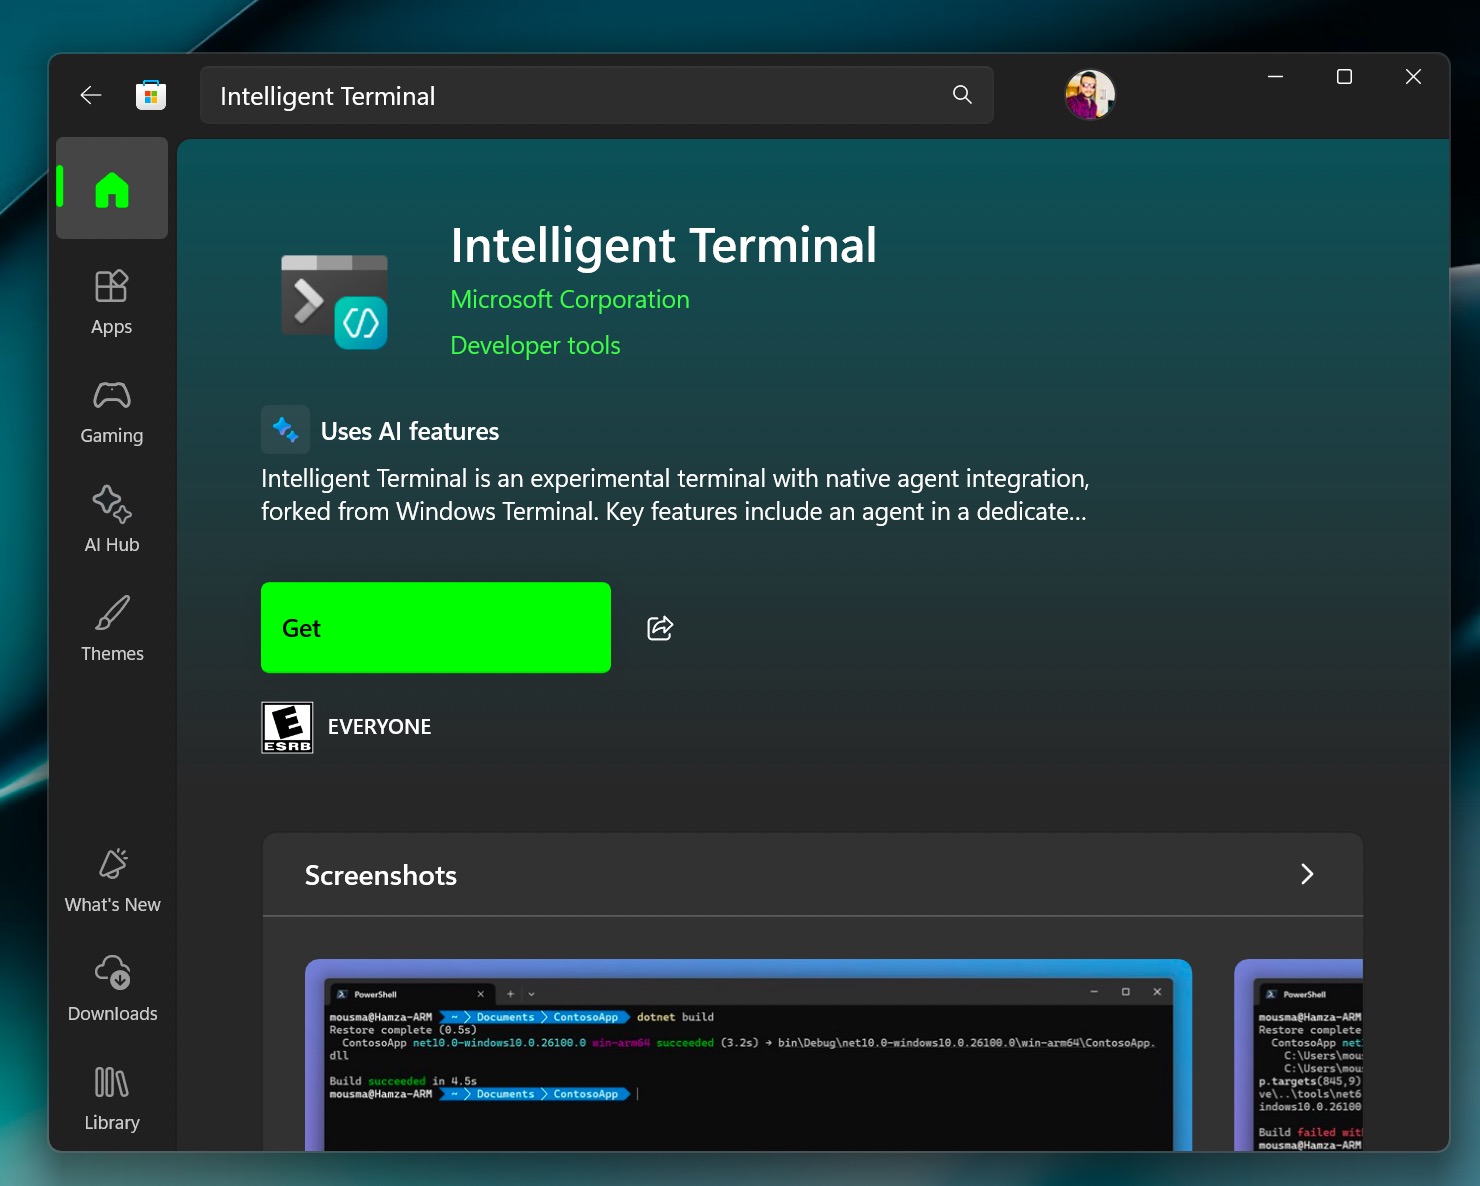Click the Intelligent Terminal app icon

(x=334, y=302)
